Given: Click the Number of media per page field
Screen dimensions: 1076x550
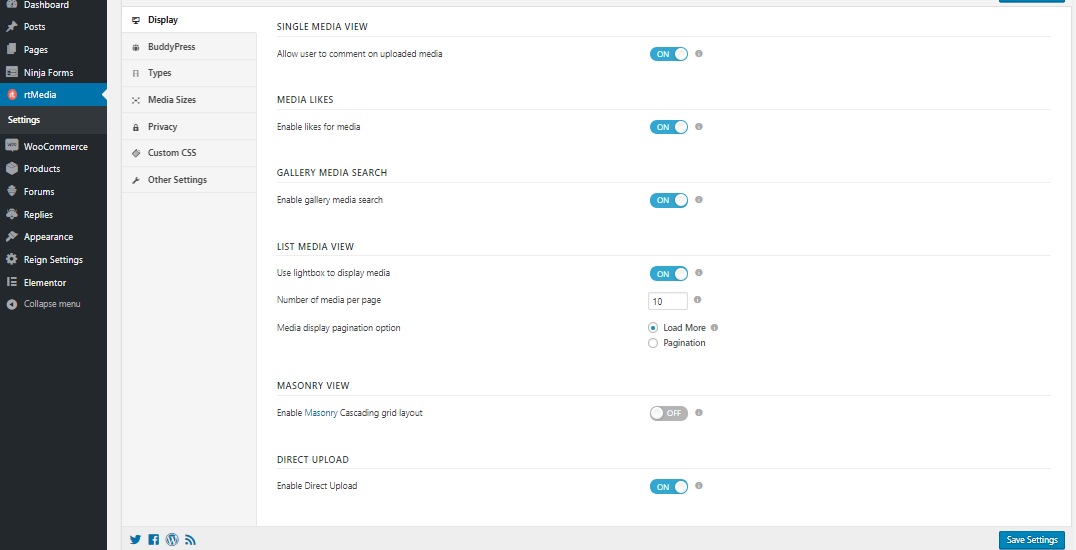Looking at the screenshot, I should point(668,301).
